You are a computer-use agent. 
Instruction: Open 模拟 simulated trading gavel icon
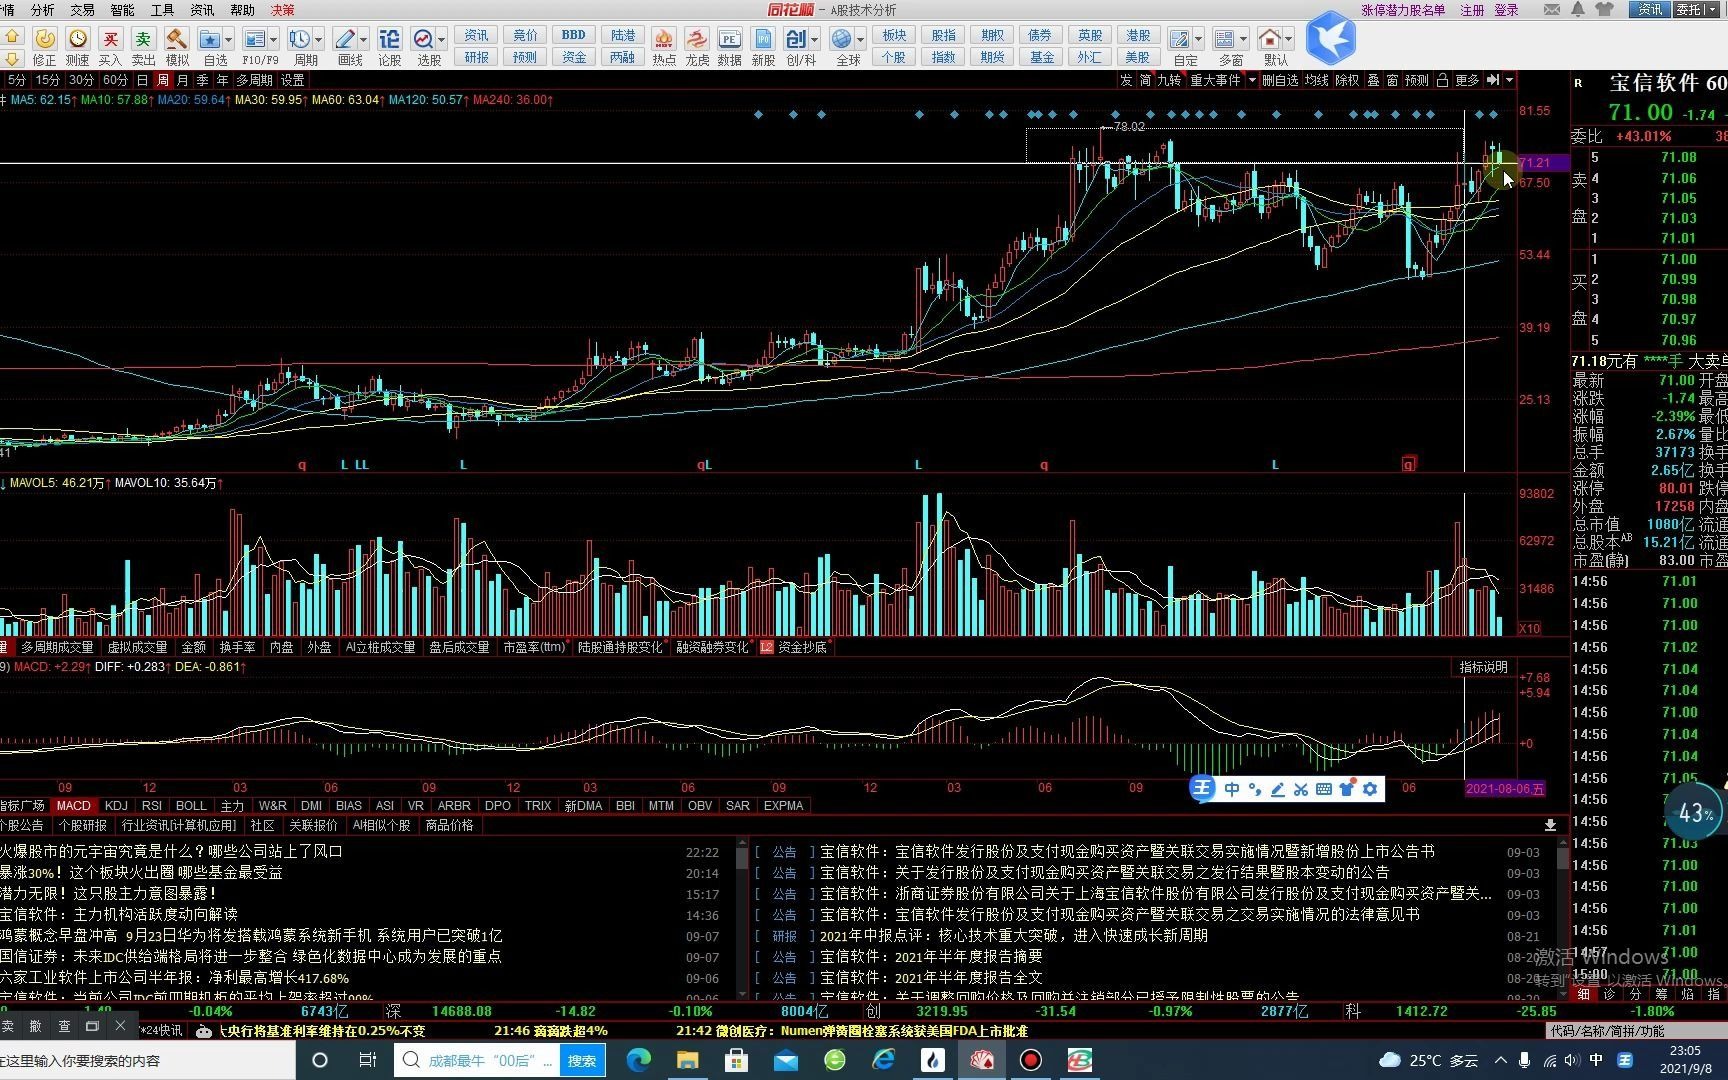point(177,39)
